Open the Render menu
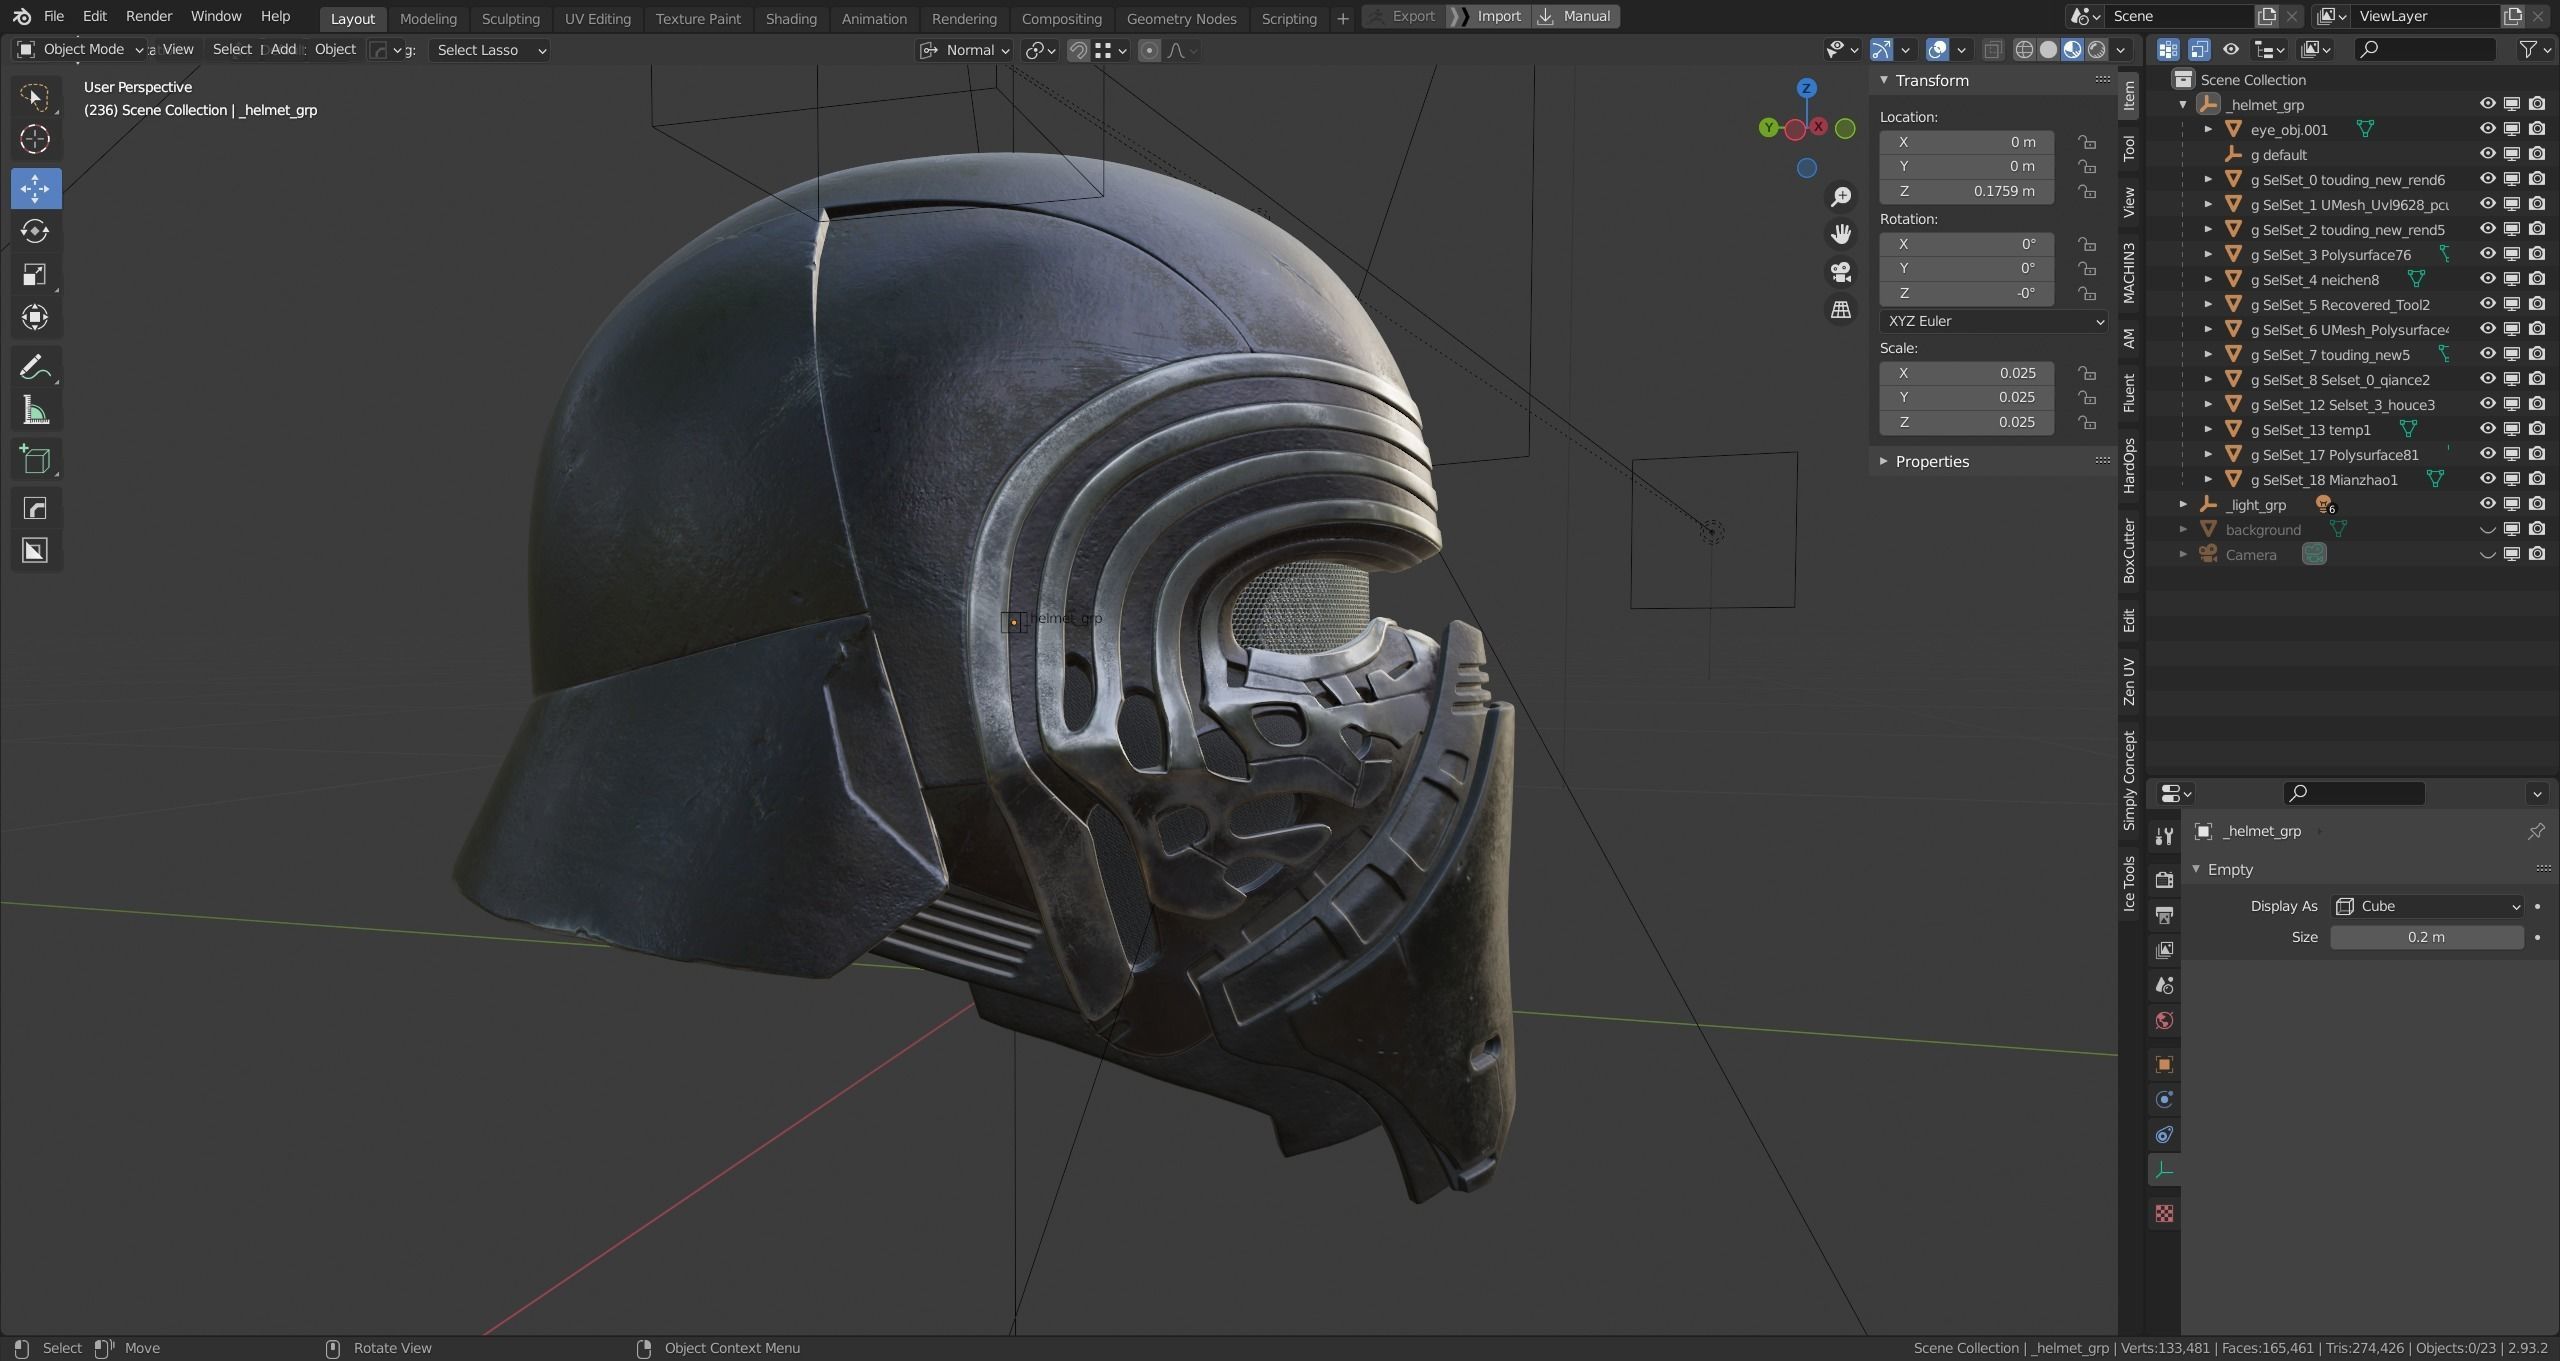Viewport: 2560px width, 1361px height. (149, 16)
